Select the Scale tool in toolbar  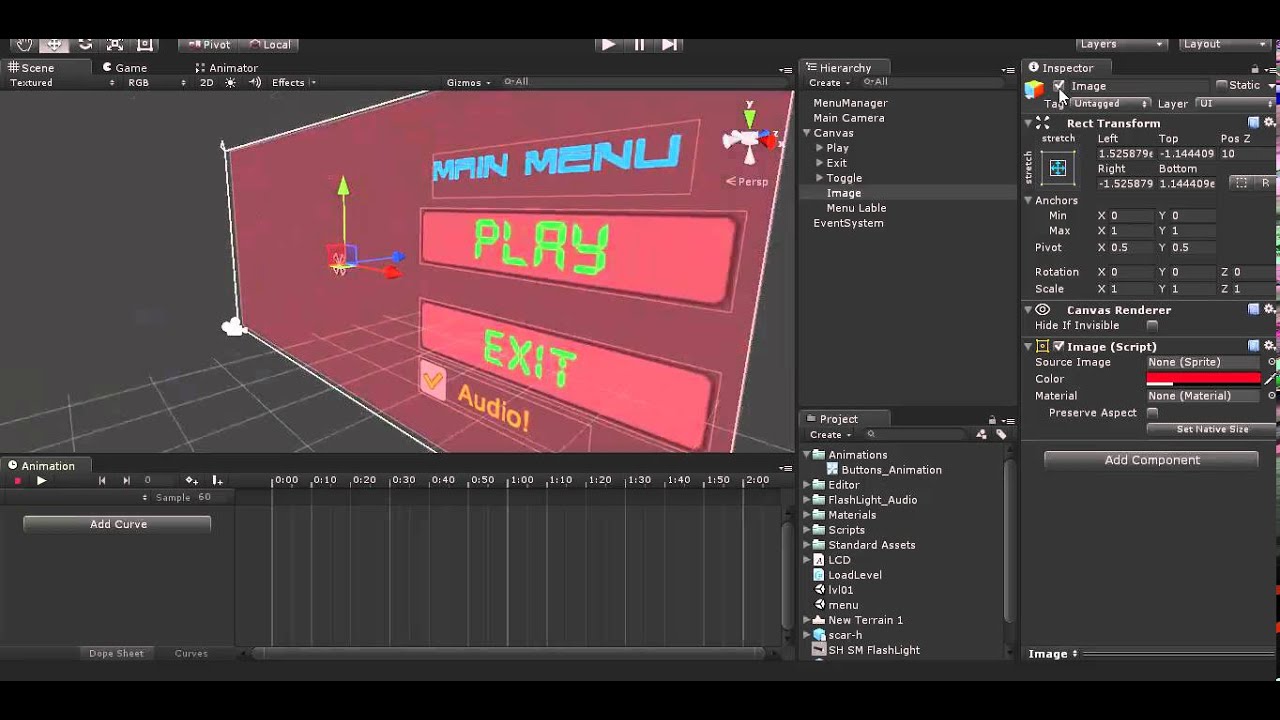point(115,44)
